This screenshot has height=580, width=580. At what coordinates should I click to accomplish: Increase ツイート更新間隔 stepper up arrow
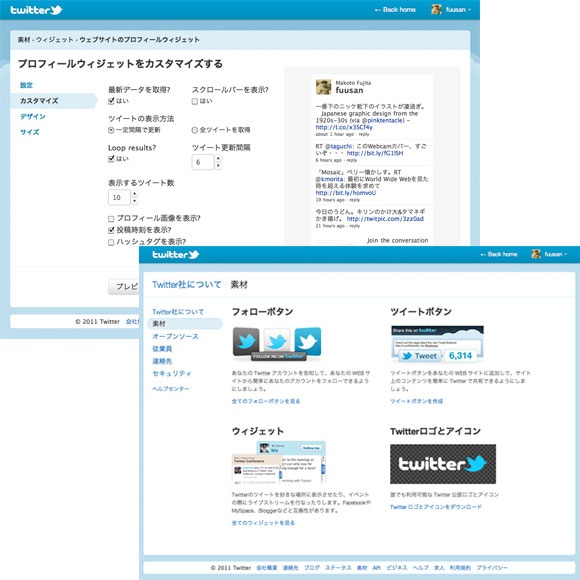pos(218,158)
